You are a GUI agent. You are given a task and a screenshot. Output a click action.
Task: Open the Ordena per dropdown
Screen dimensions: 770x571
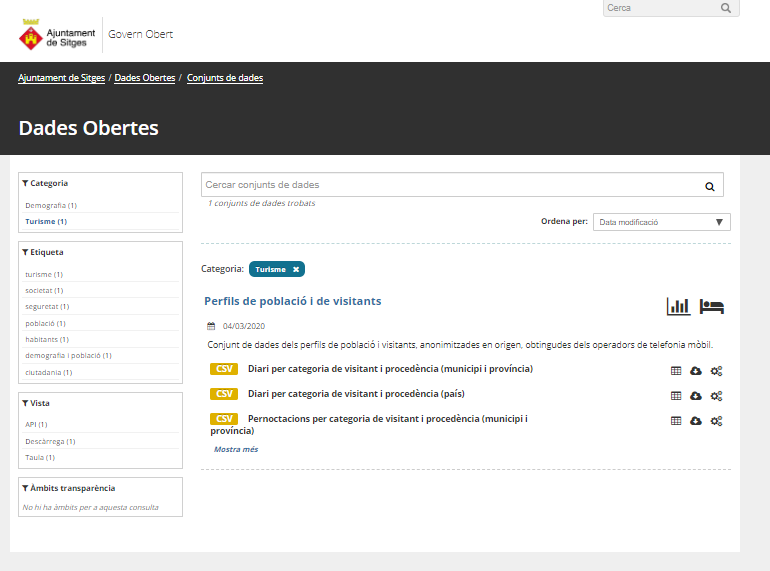coord(661,222)
